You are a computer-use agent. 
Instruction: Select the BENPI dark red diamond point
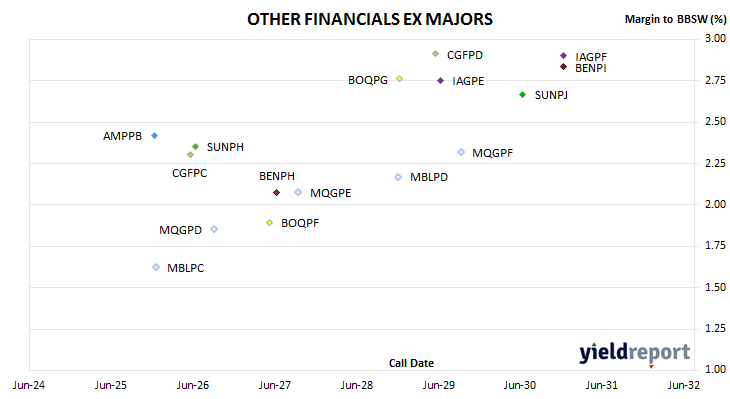(x=563, y=67)
